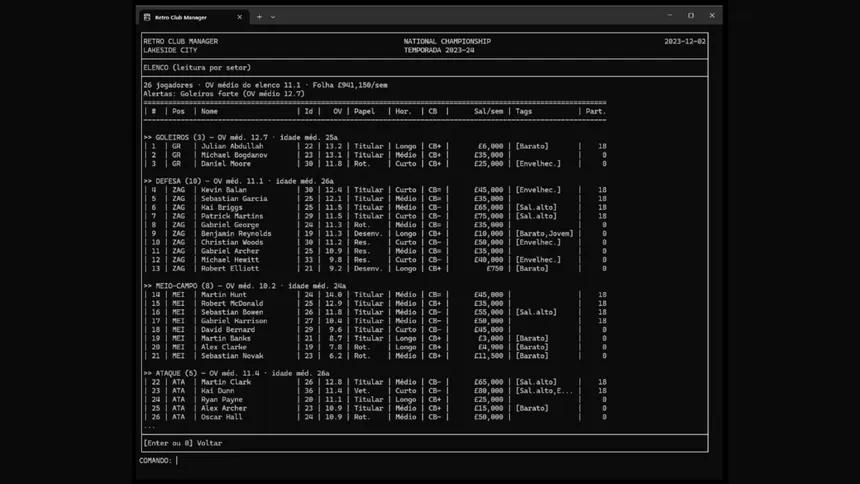Close the Retro Club Manager tab
This screenshot has width=860, height=484.
click(240, 17)
